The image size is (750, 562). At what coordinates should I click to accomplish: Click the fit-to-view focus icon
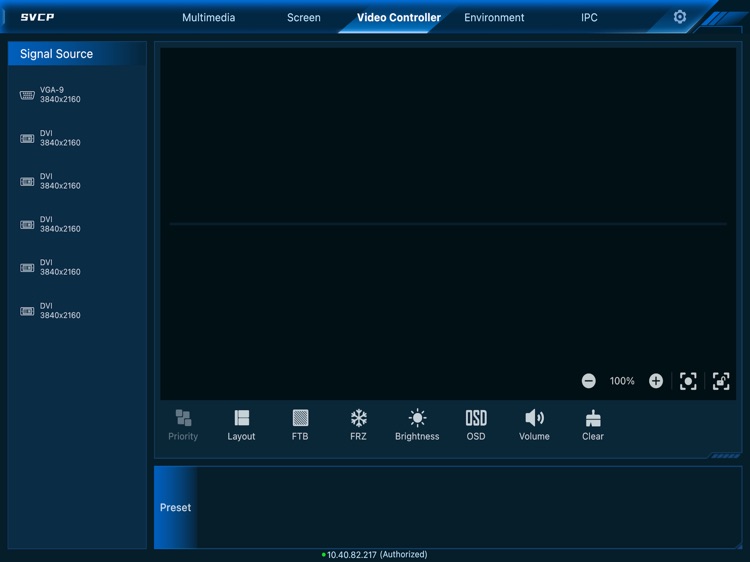(688, 381)
